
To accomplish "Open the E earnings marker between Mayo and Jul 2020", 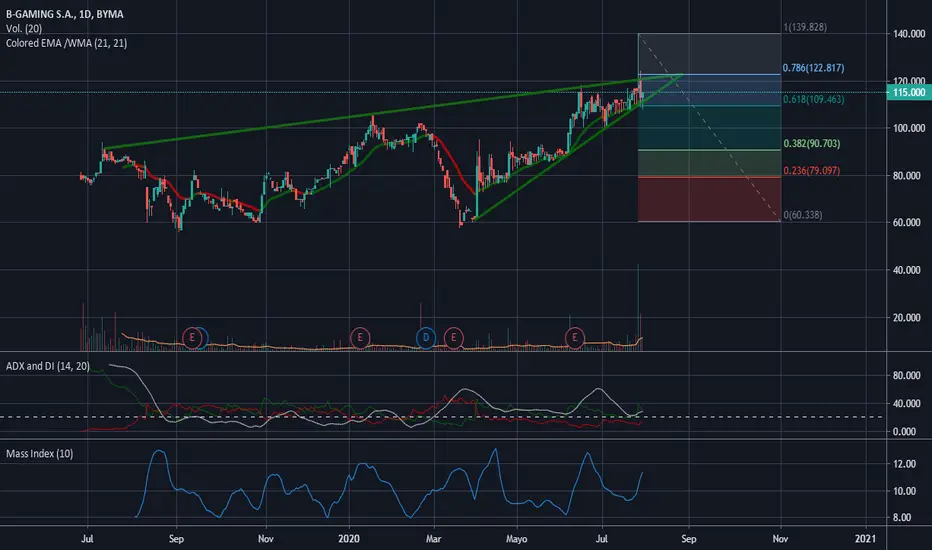I will click(574, 338).
